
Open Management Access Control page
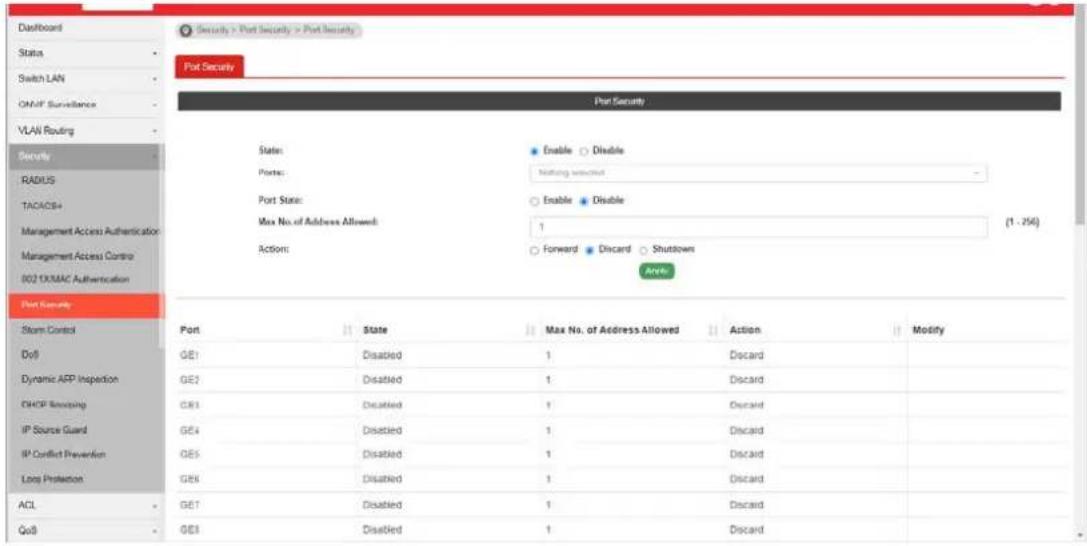pyautogui.click(x=78, y=256)
